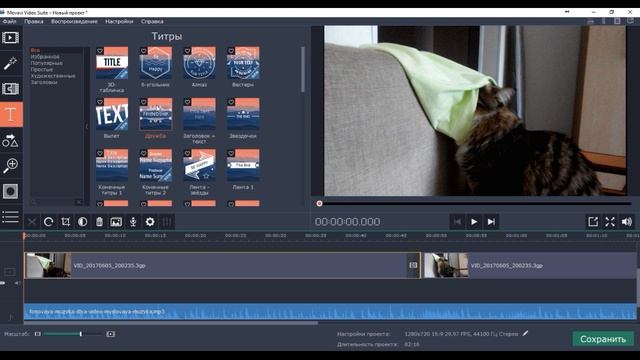The width and height of the screenshot is (640, 360).
Task: Open the pan and zoom tool
Action: click(x=11, y=166)
